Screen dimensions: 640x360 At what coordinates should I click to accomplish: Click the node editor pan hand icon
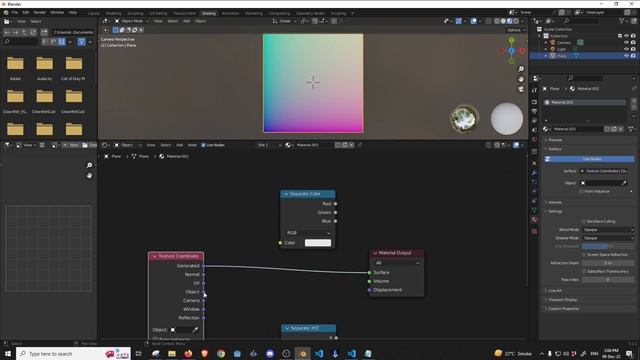click(x=89, y=176)
